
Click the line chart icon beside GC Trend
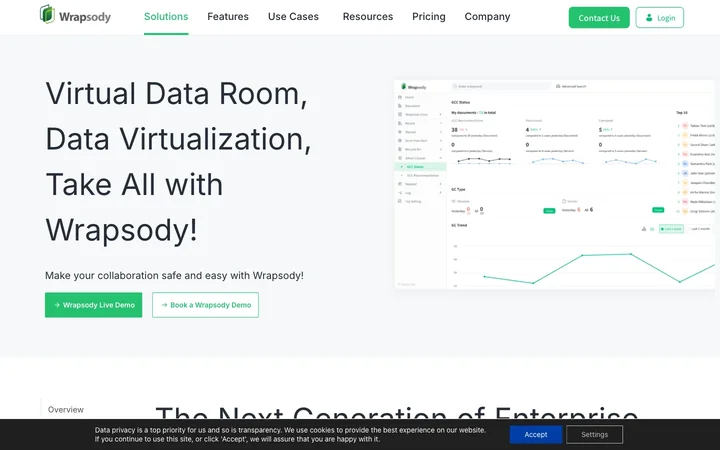[652, 229]
